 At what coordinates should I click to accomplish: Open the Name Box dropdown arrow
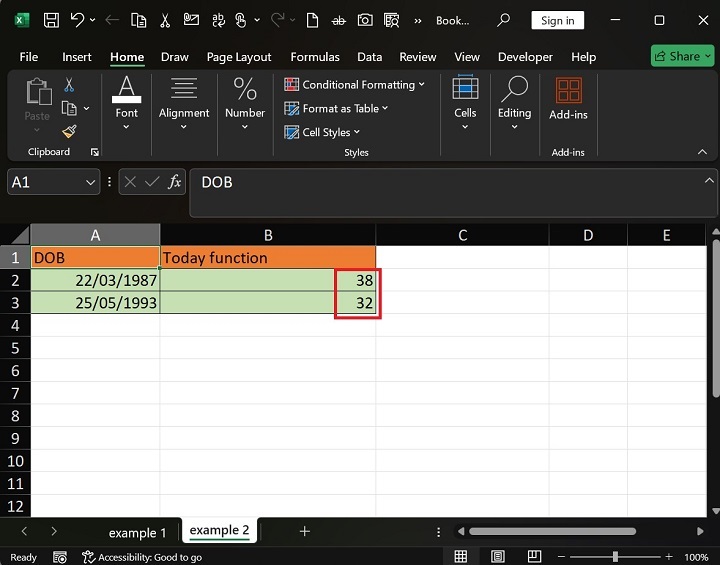(x=91, y=182)
